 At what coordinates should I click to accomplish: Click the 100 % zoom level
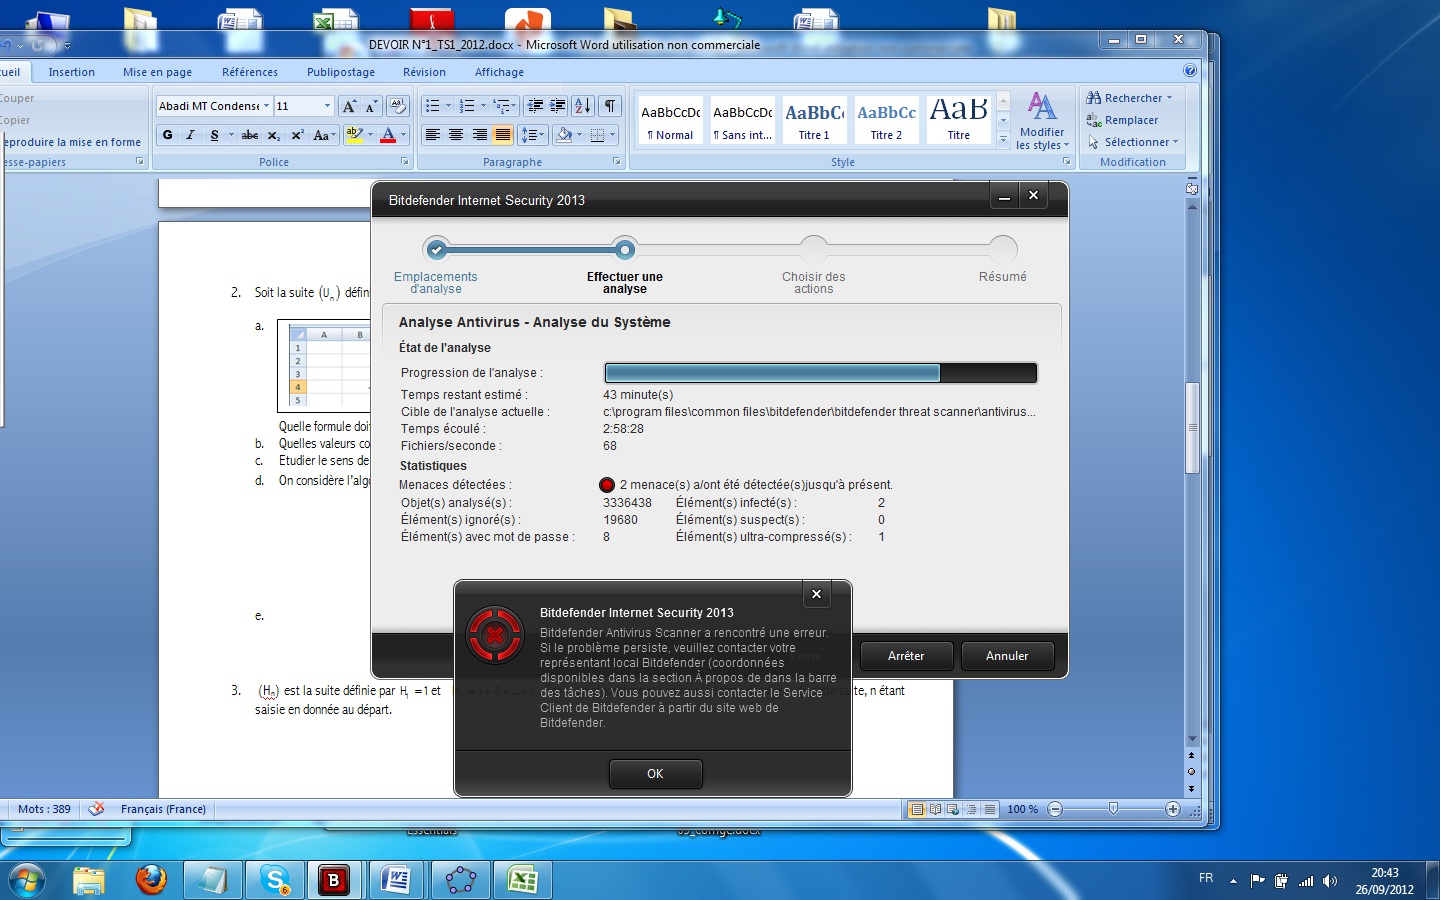1022,809
